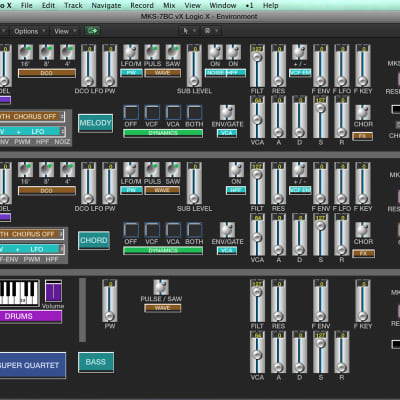
Task: Check the VCA dynamics box in Melody section
Action: click(173, 112)
